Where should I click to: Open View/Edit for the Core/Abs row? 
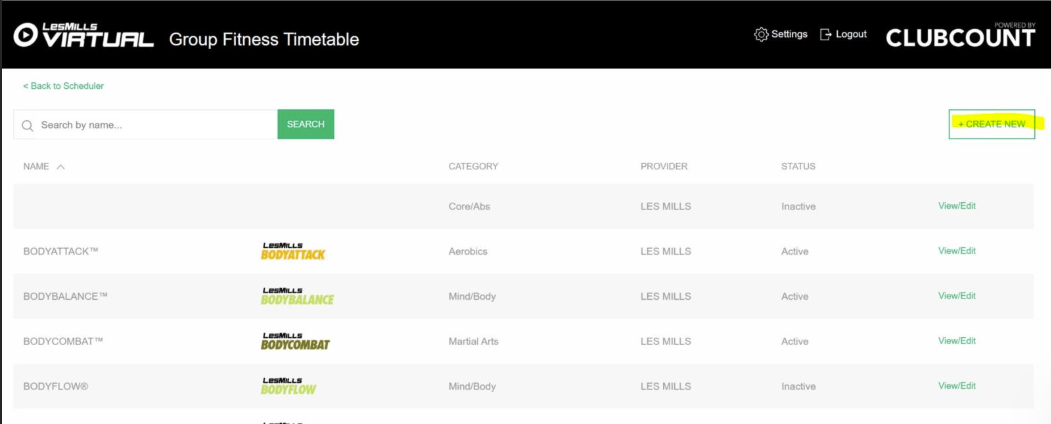pyautogui.click(x=956, y=206)
